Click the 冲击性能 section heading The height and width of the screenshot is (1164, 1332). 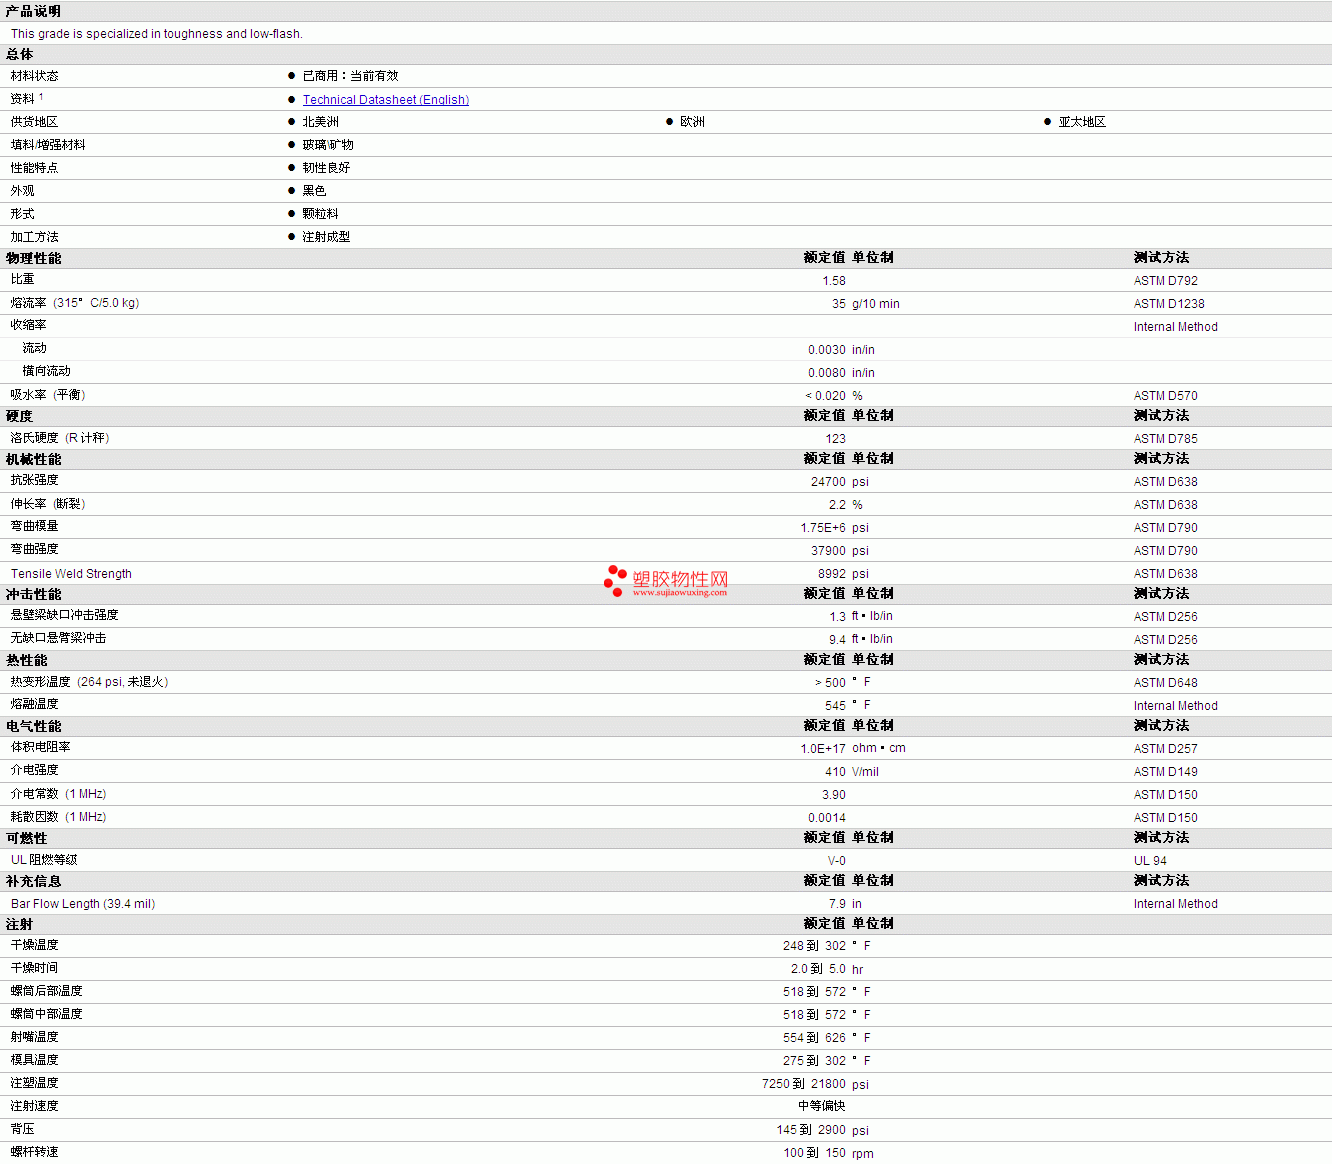click(33, 594)
